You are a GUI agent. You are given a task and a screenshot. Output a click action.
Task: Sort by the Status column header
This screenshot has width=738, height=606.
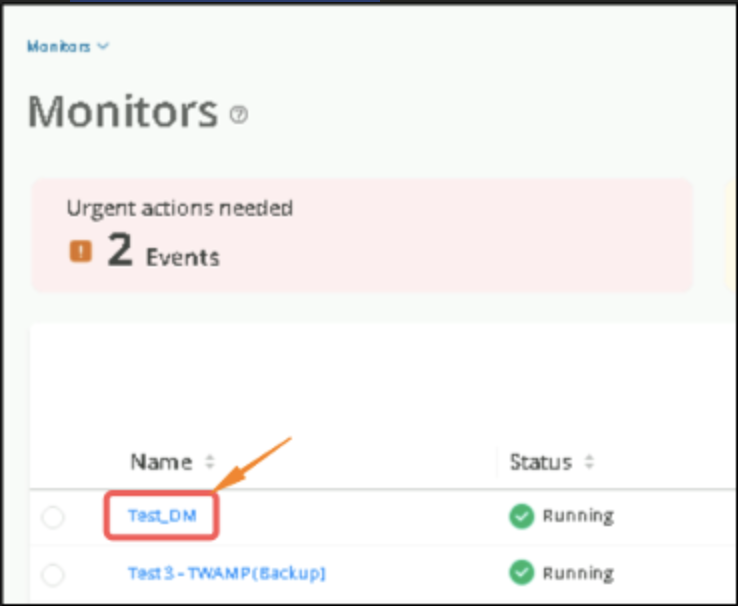coord(540,462)
